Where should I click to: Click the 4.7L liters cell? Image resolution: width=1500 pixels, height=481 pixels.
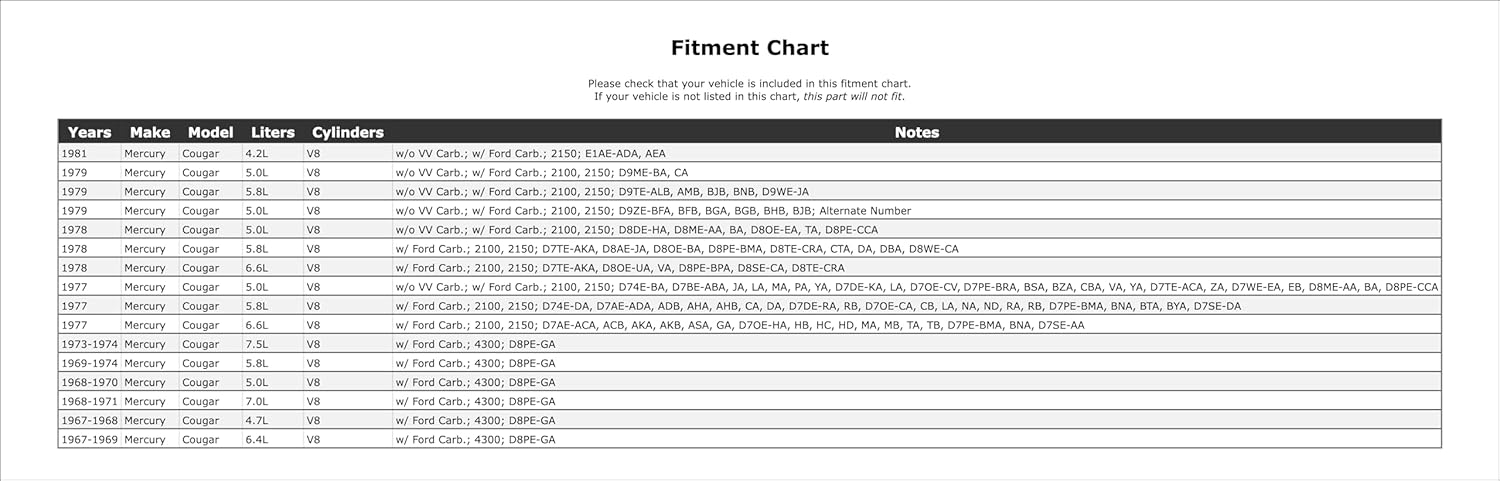point(258,420)
